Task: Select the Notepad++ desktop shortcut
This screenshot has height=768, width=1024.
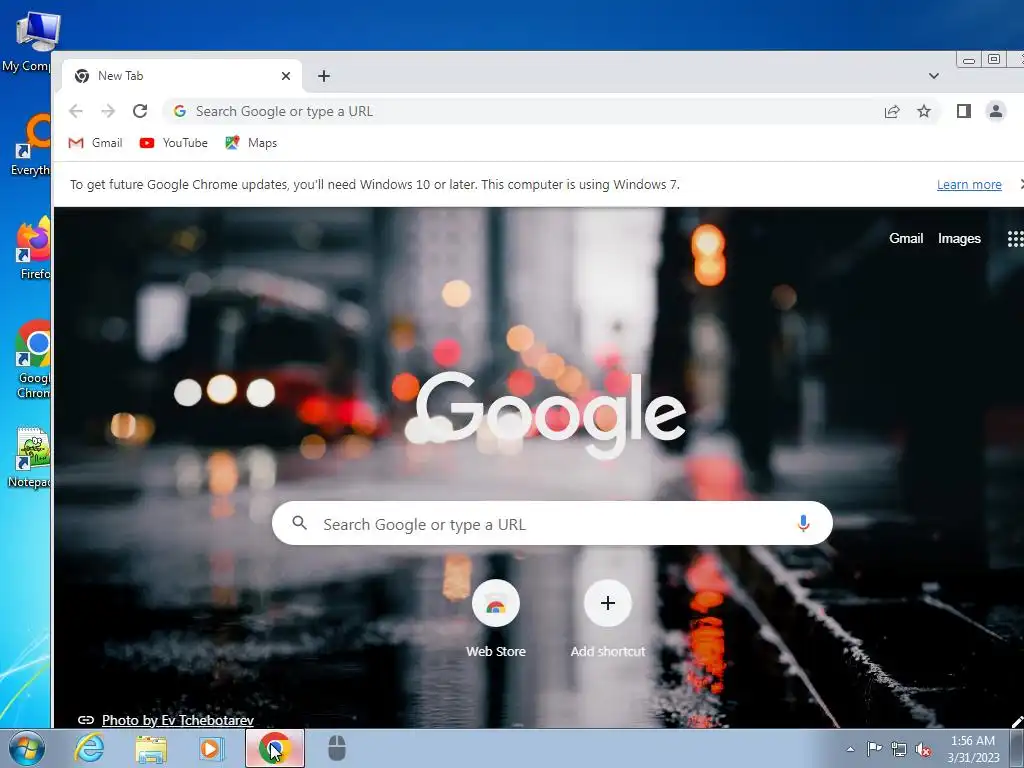Action: coord(29,457)
